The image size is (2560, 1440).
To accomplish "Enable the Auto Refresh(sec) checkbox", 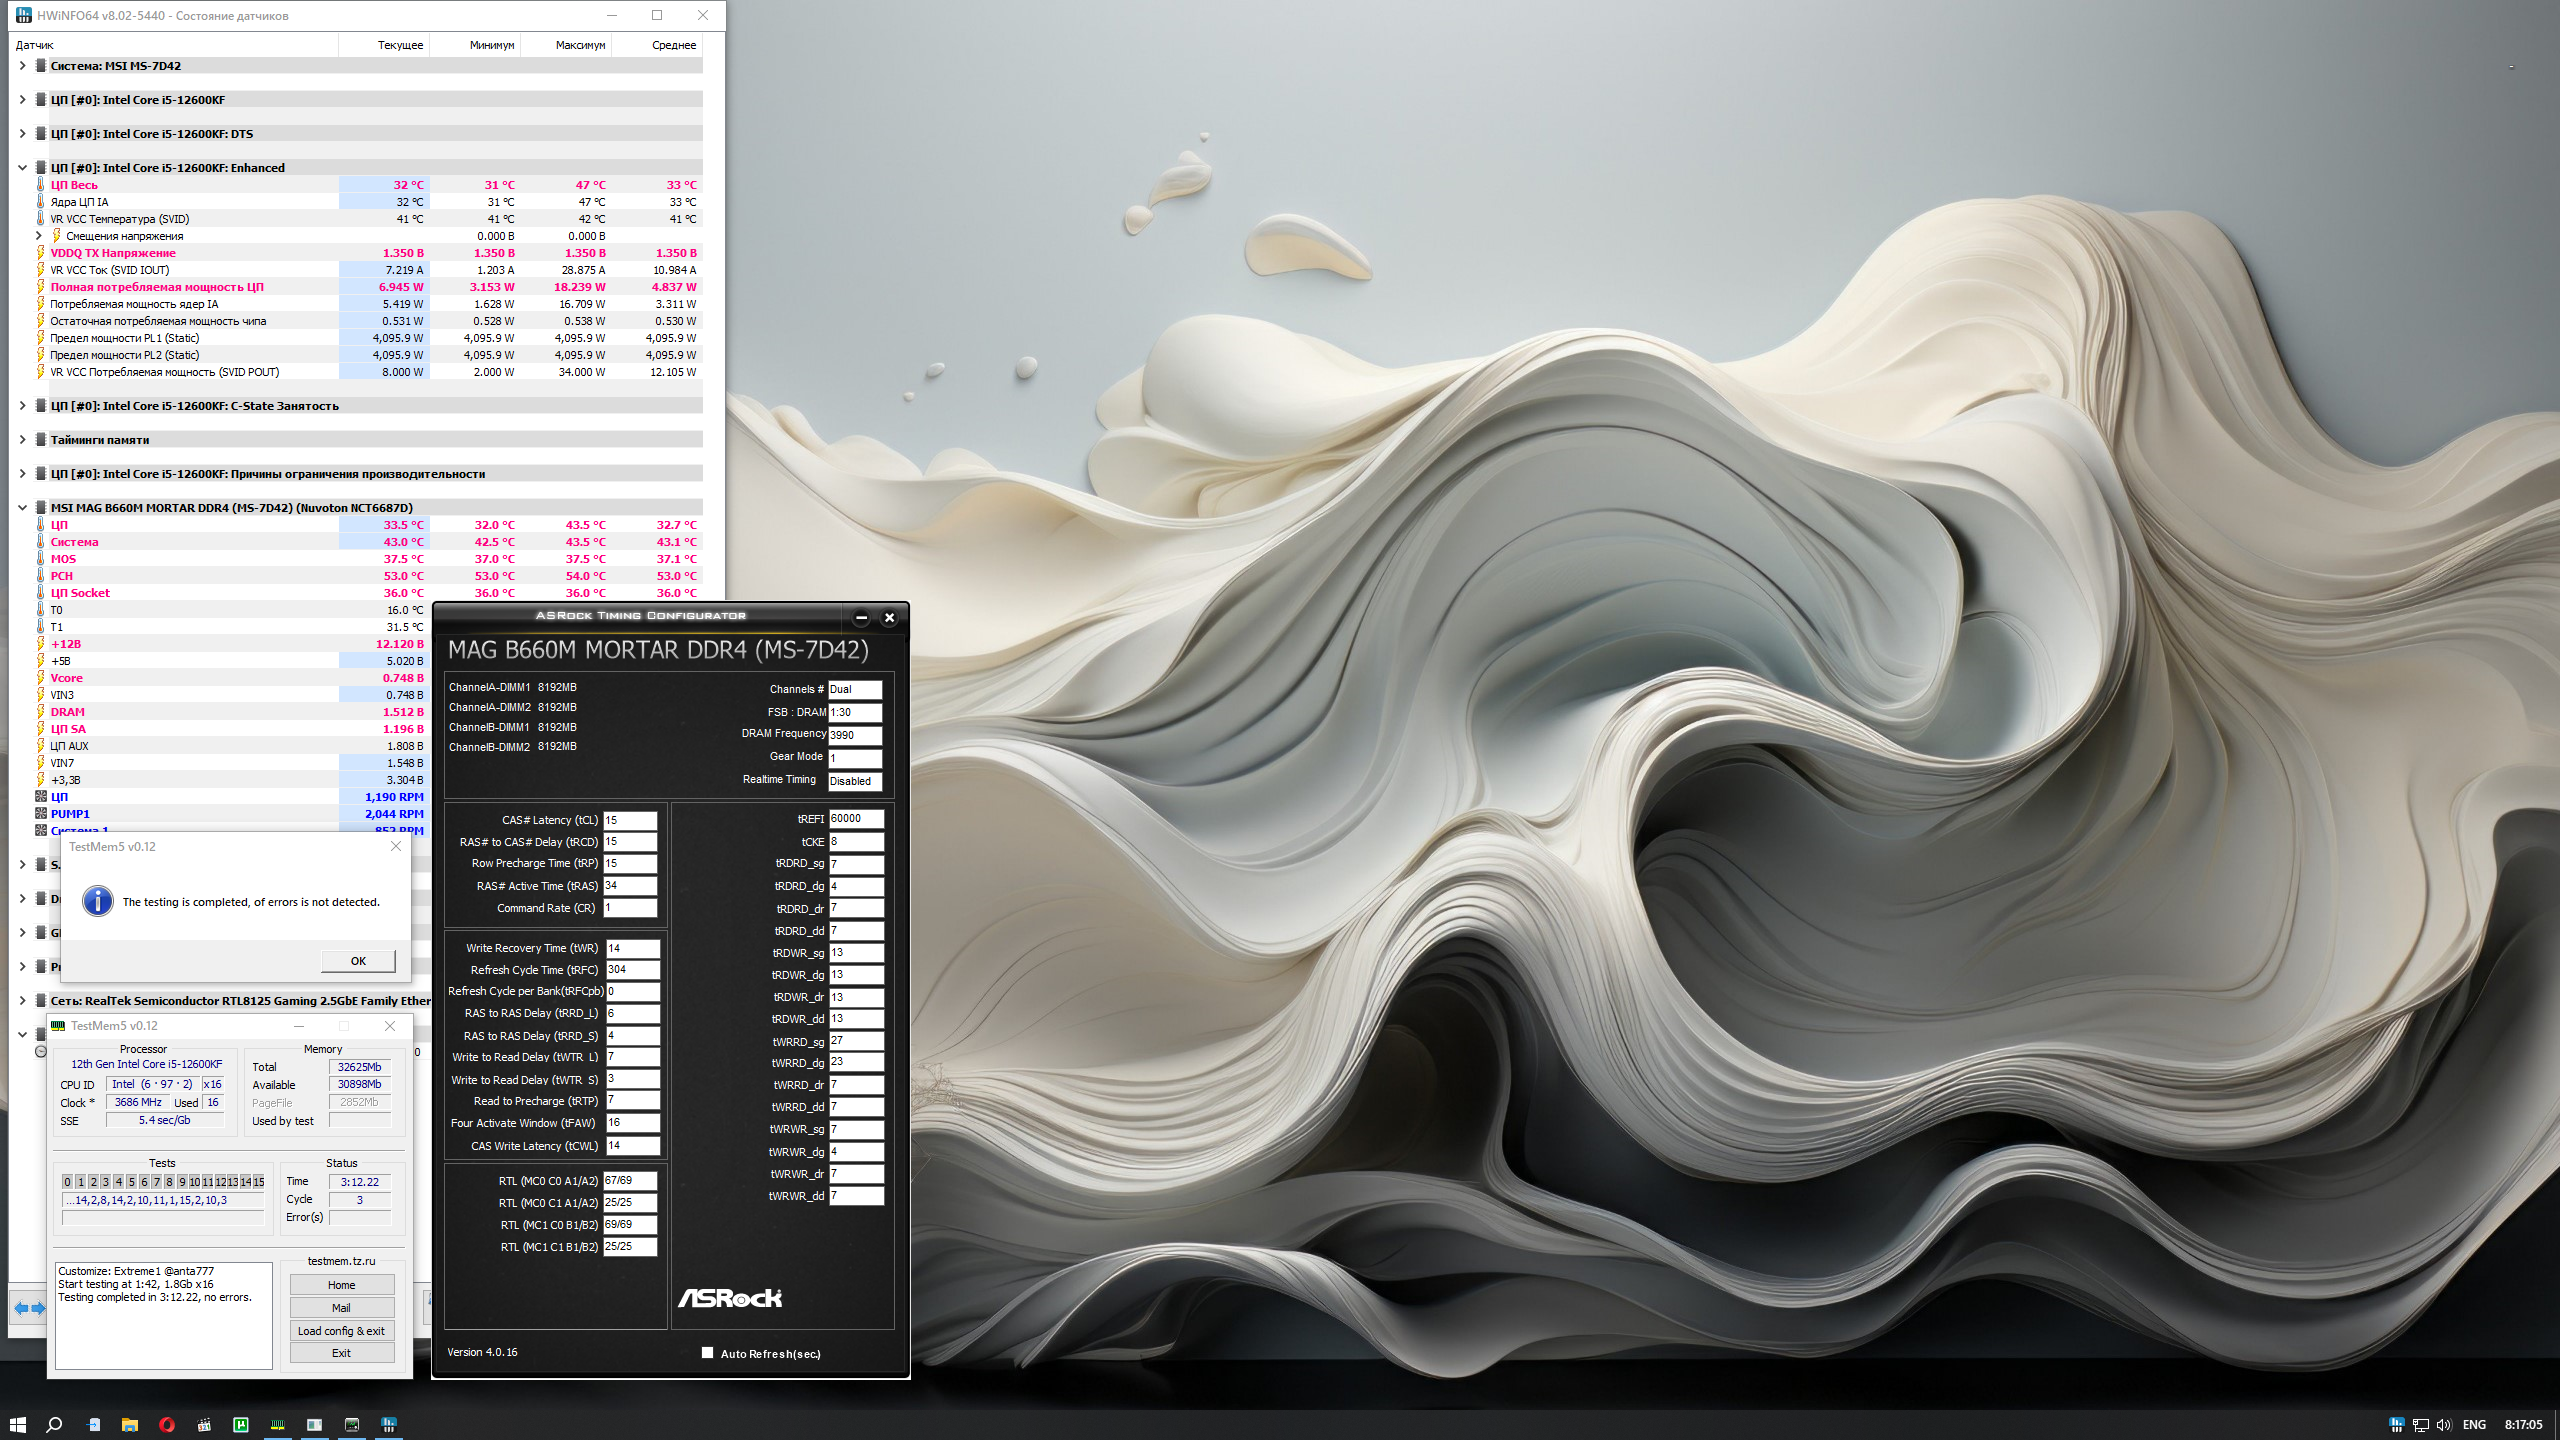I will click(x=708, y=1353).
